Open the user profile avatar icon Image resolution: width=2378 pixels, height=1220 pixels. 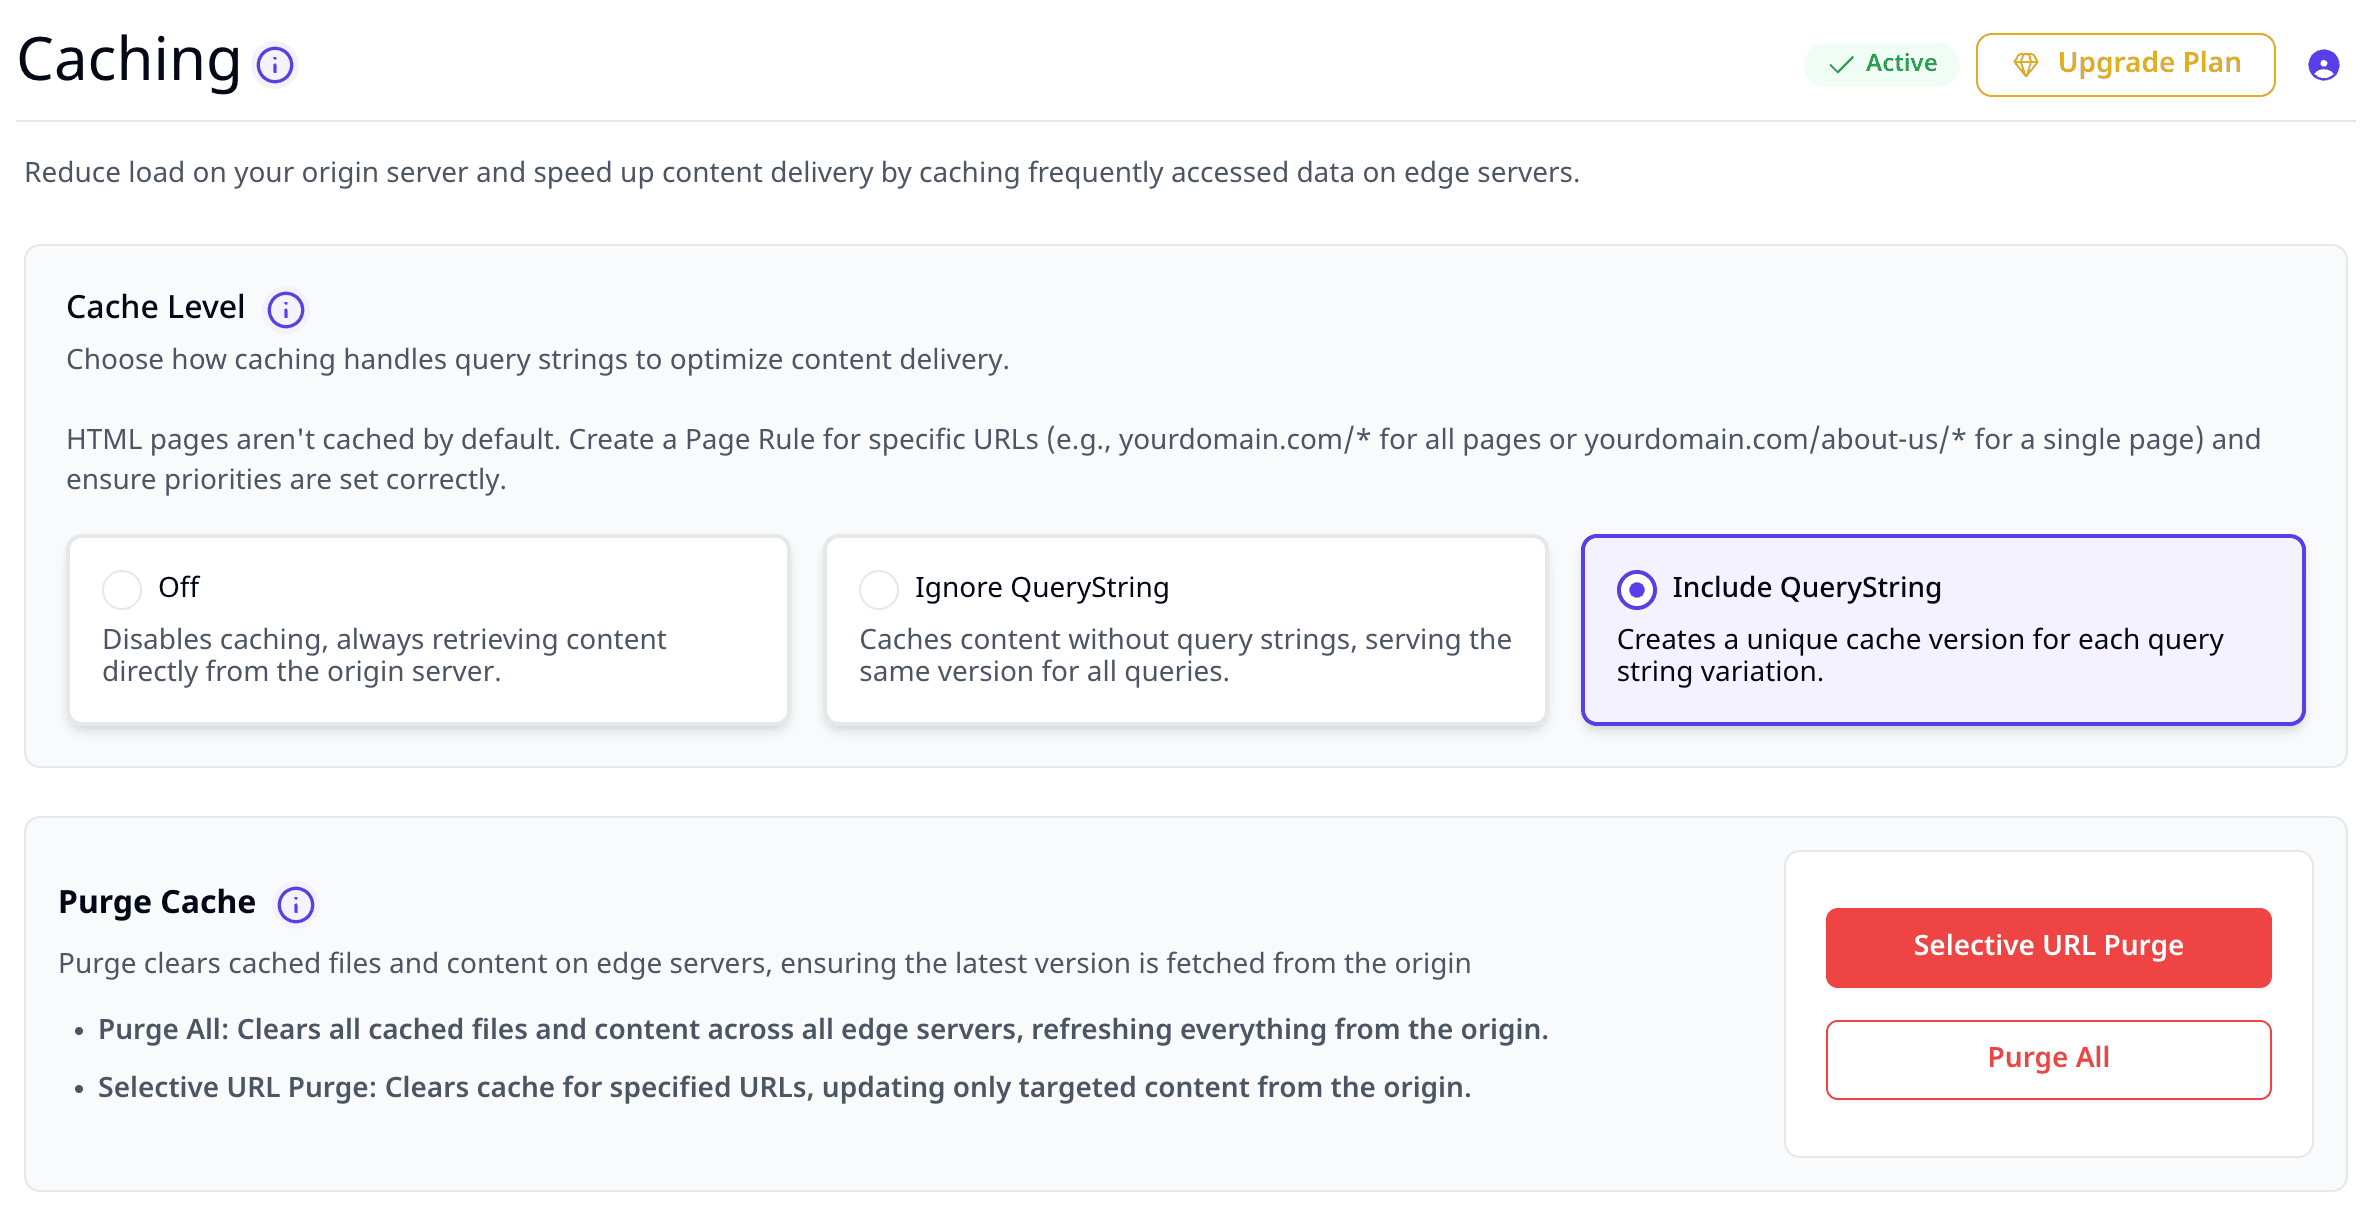click(2323, 65)
